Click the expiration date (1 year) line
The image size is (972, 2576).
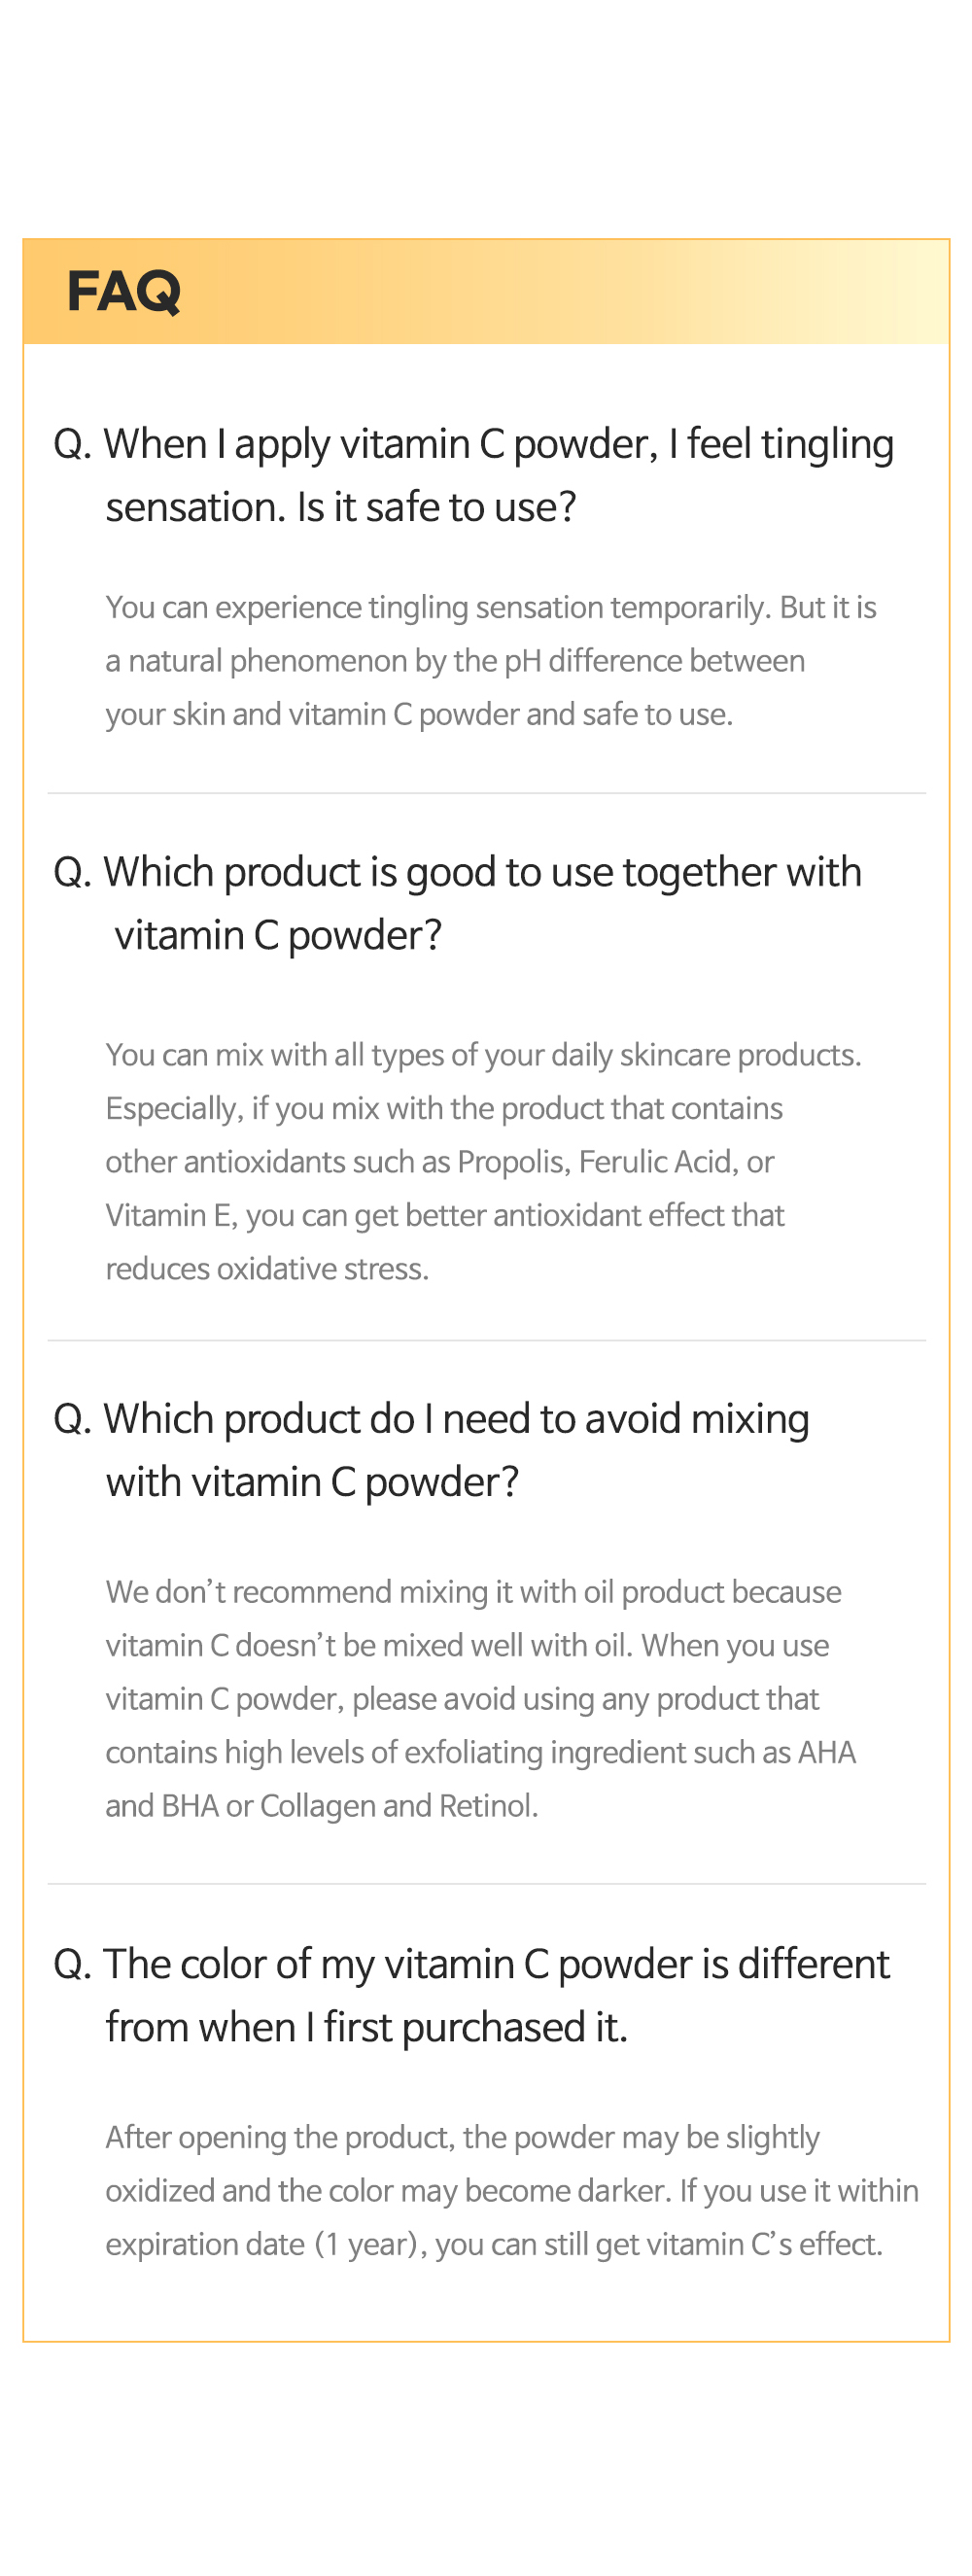coord(494,2244)
